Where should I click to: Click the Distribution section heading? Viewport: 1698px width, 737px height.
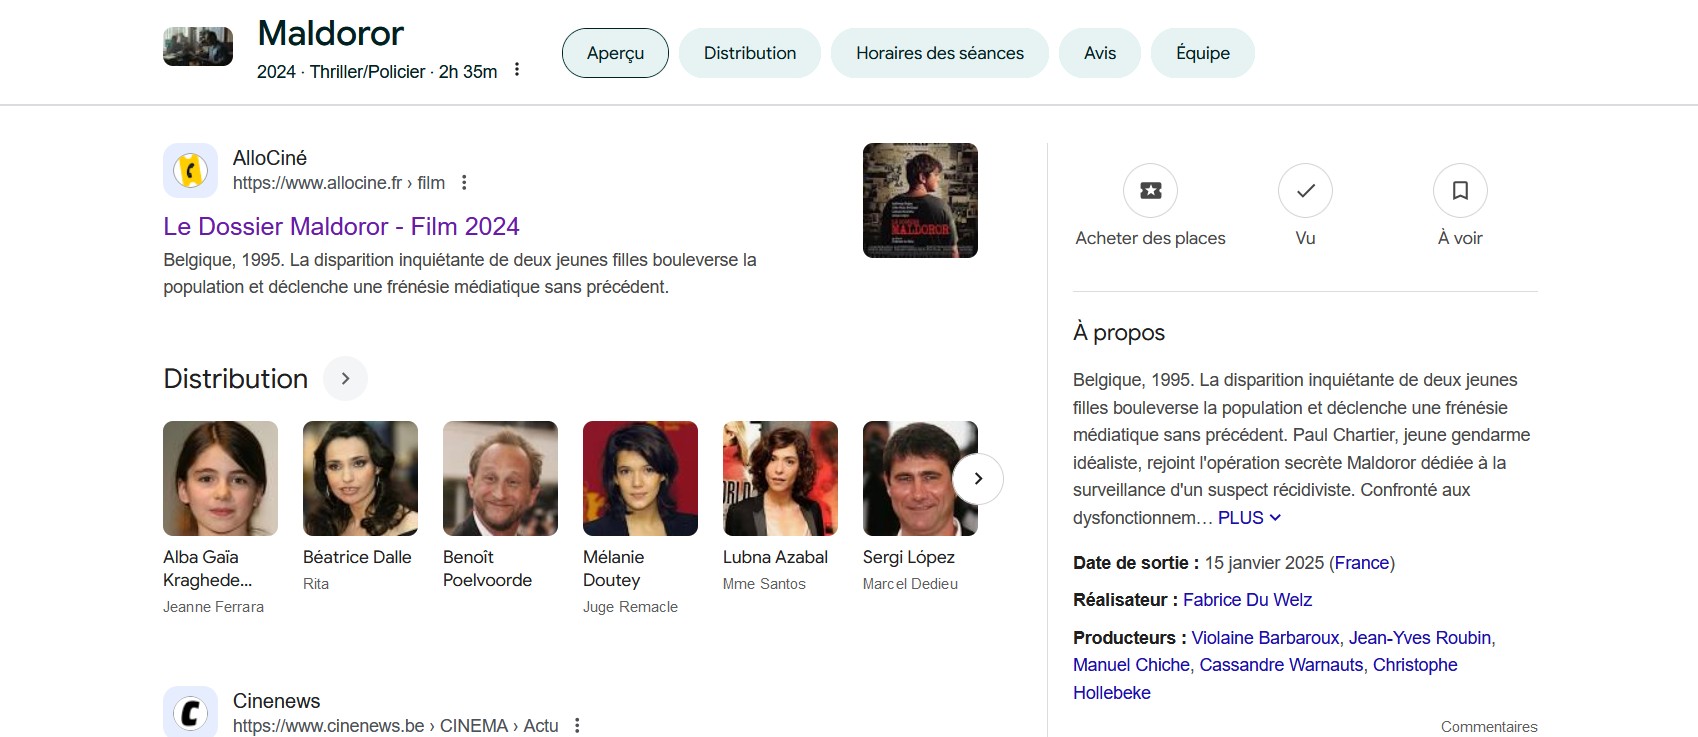click(236, 379)
